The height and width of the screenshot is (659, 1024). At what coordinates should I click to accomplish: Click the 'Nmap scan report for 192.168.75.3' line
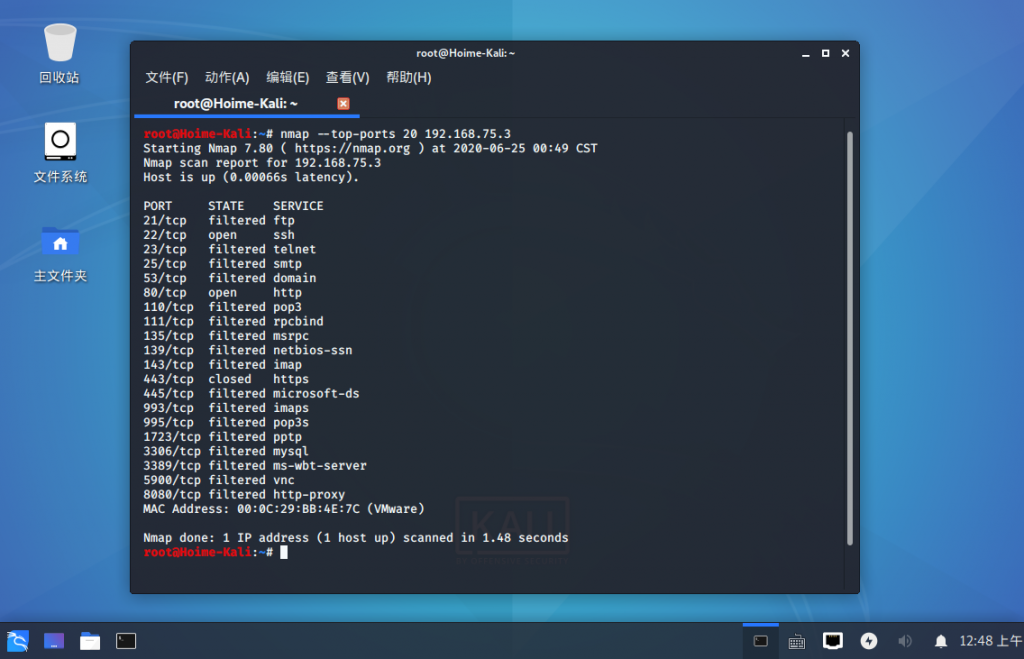(x=262, y=163)
